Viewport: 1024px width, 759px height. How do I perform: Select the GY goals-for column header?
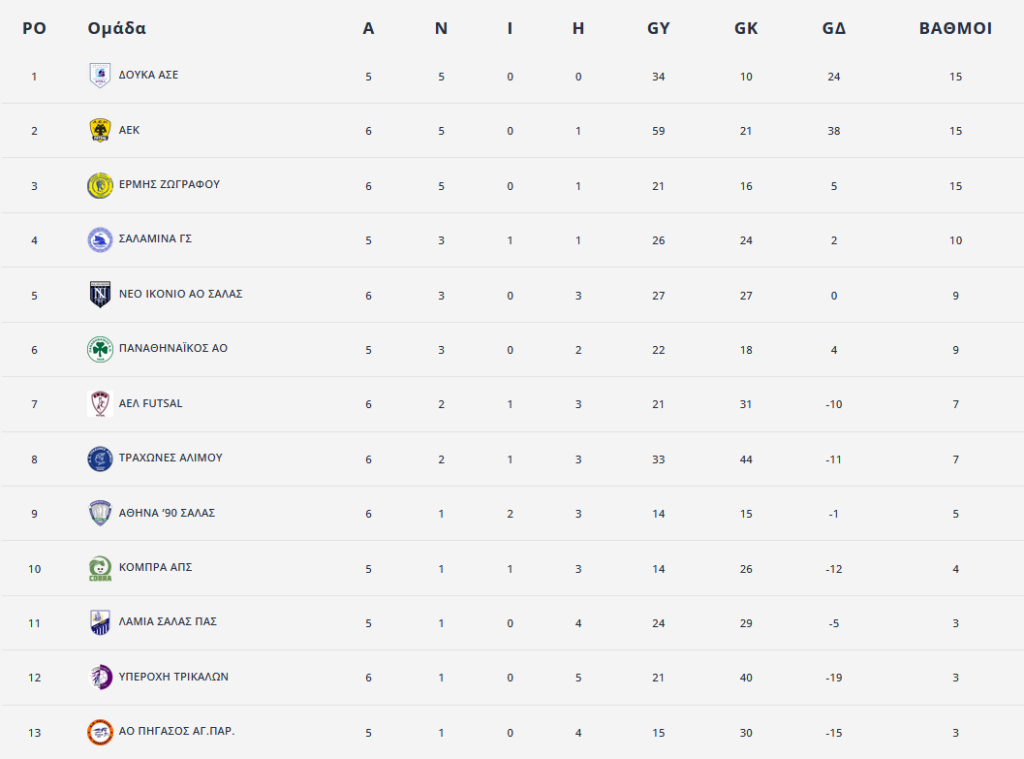(658, 28)
